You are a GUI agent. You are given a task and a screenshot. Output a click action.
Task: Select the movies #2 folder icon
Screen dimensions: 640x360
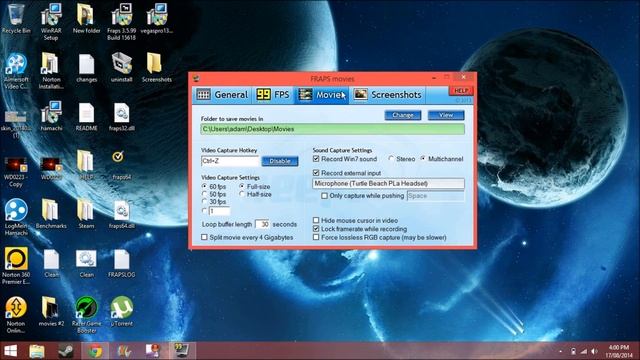[51, 312]
